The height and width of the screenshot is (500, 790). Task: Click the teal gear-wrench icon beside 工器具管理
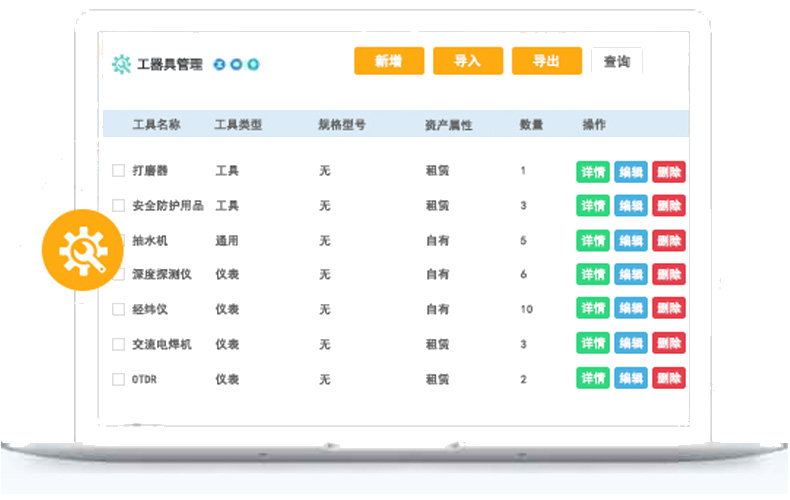[x=121, y=64]
